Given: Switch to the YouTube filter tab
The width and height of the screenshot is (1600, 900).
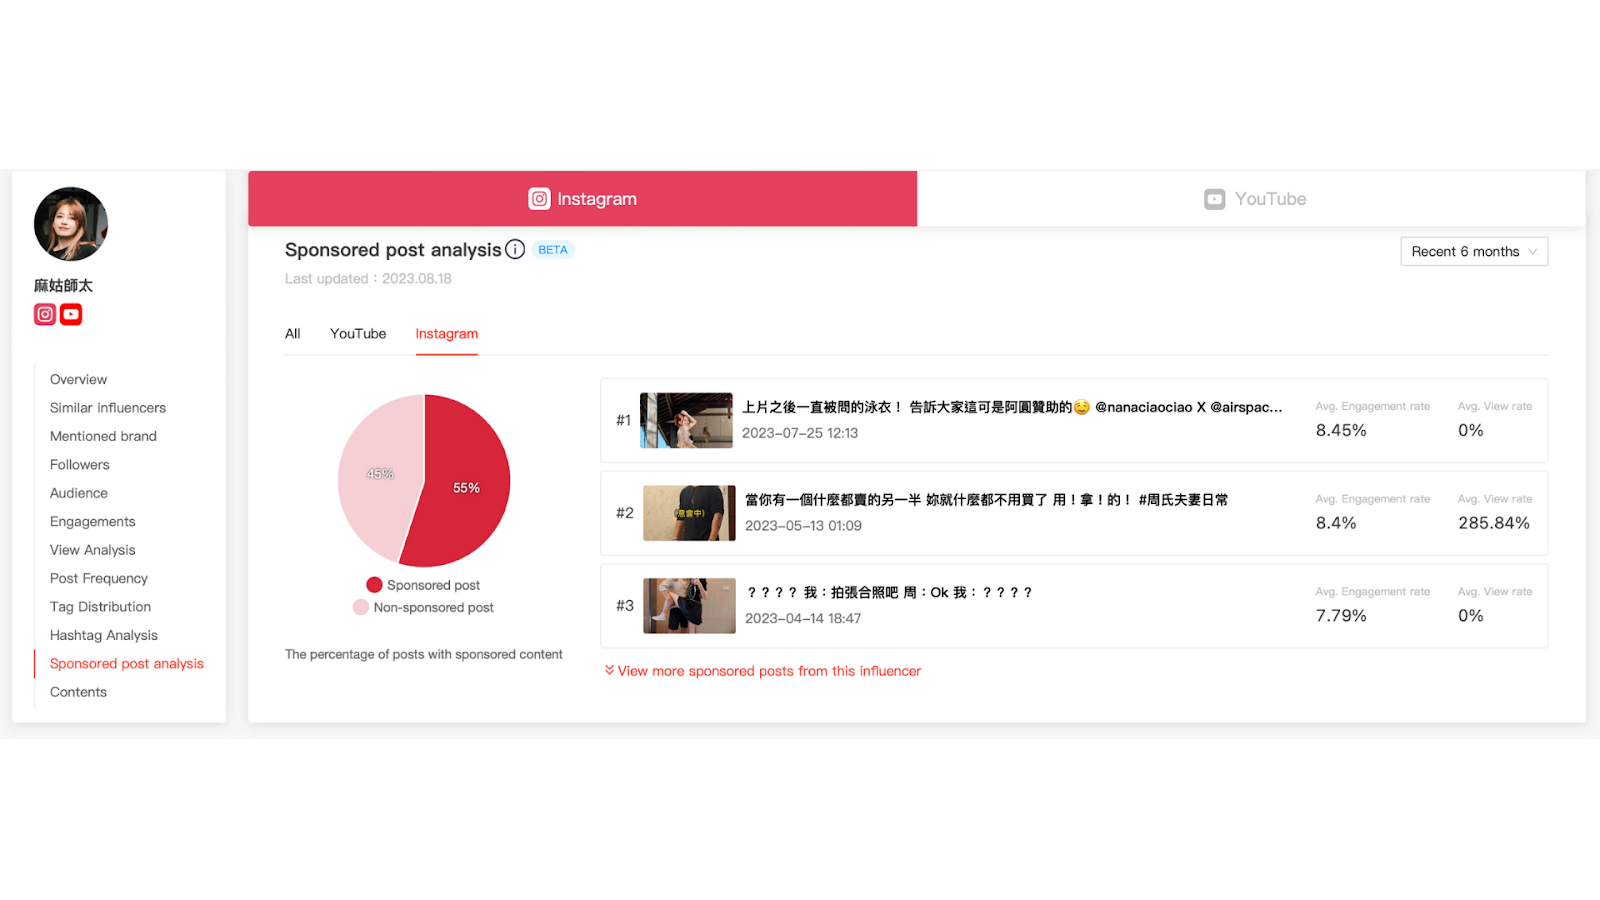Looking at the screenshot, I should (x=358, y=334).
